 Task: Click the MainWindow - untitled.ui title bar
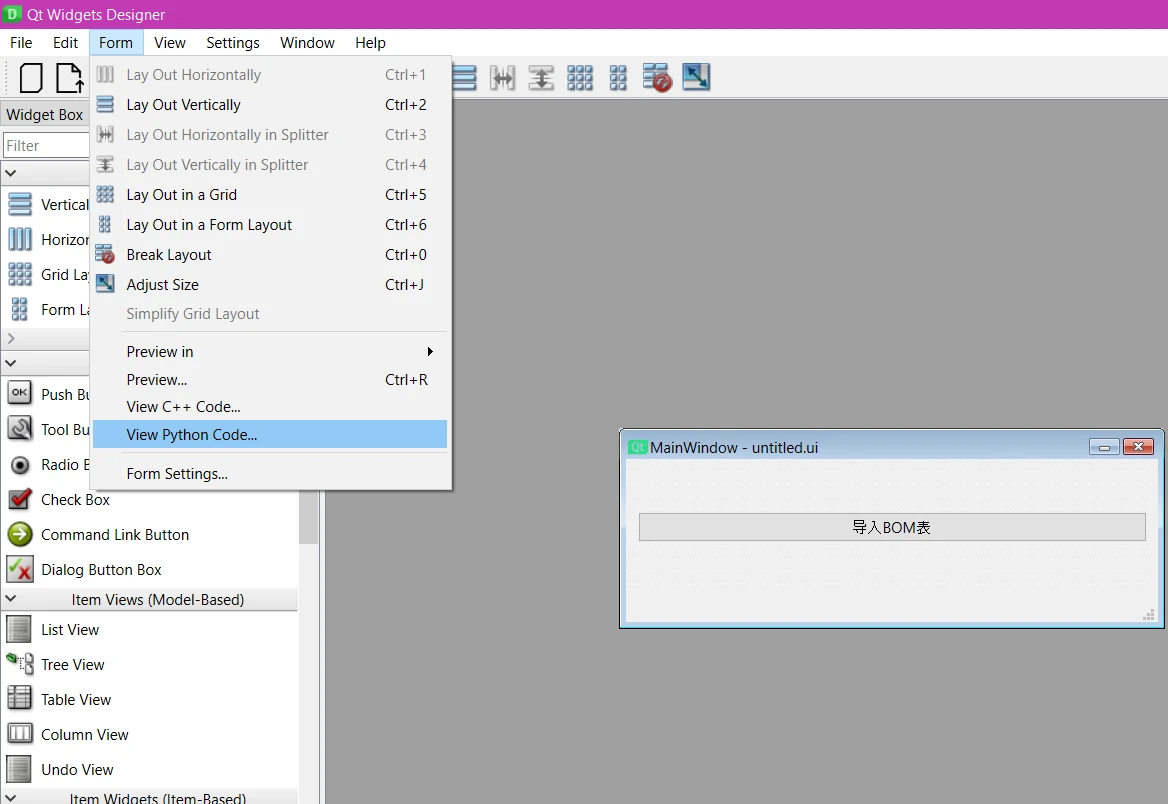(x=857, y=447)
